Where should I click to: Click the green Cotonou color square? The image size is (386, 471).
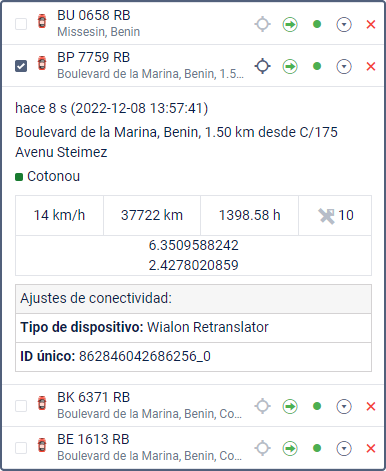point(19,177)
